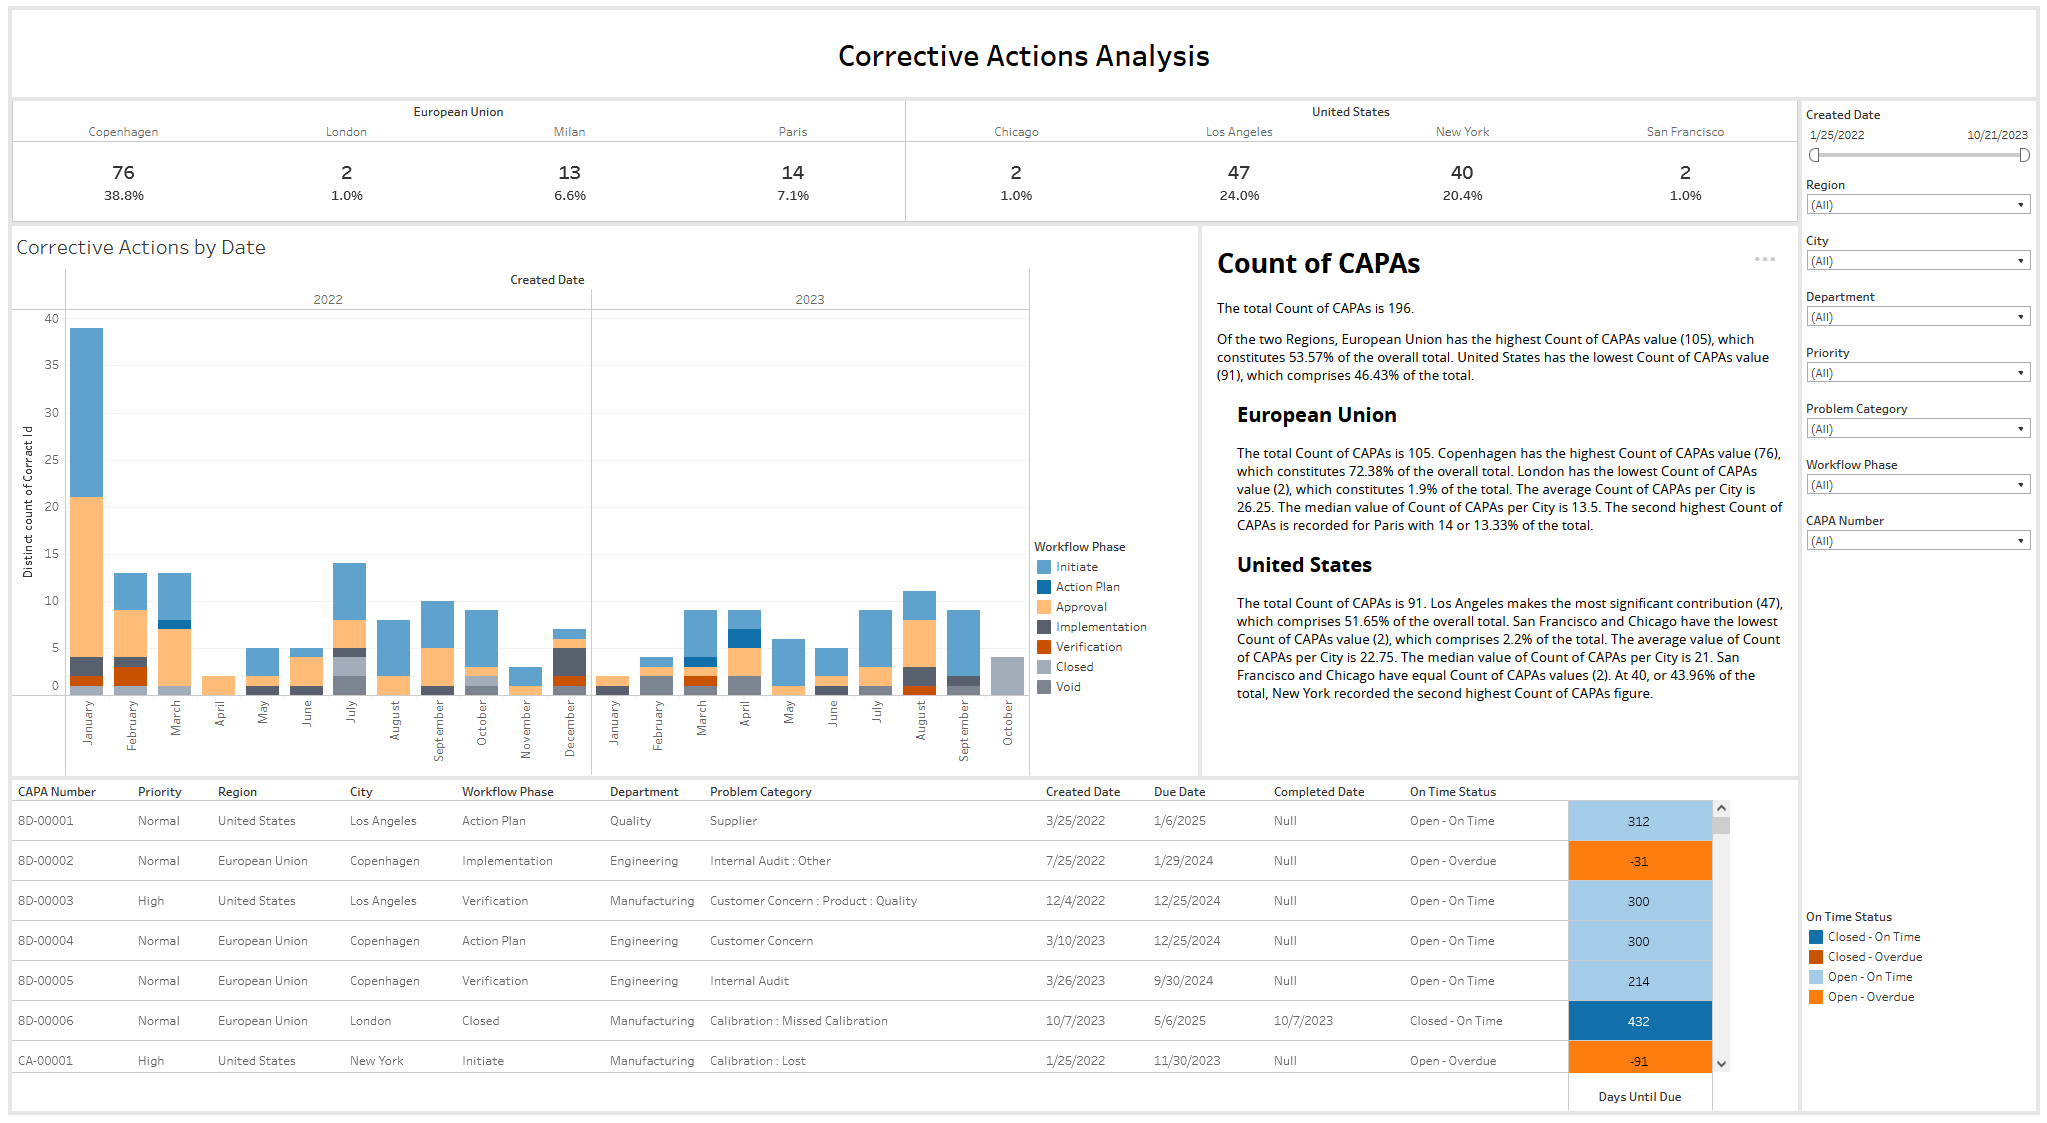Expand the City filter dropdown
The image size is (2047, 1123).
(1918, 261)
